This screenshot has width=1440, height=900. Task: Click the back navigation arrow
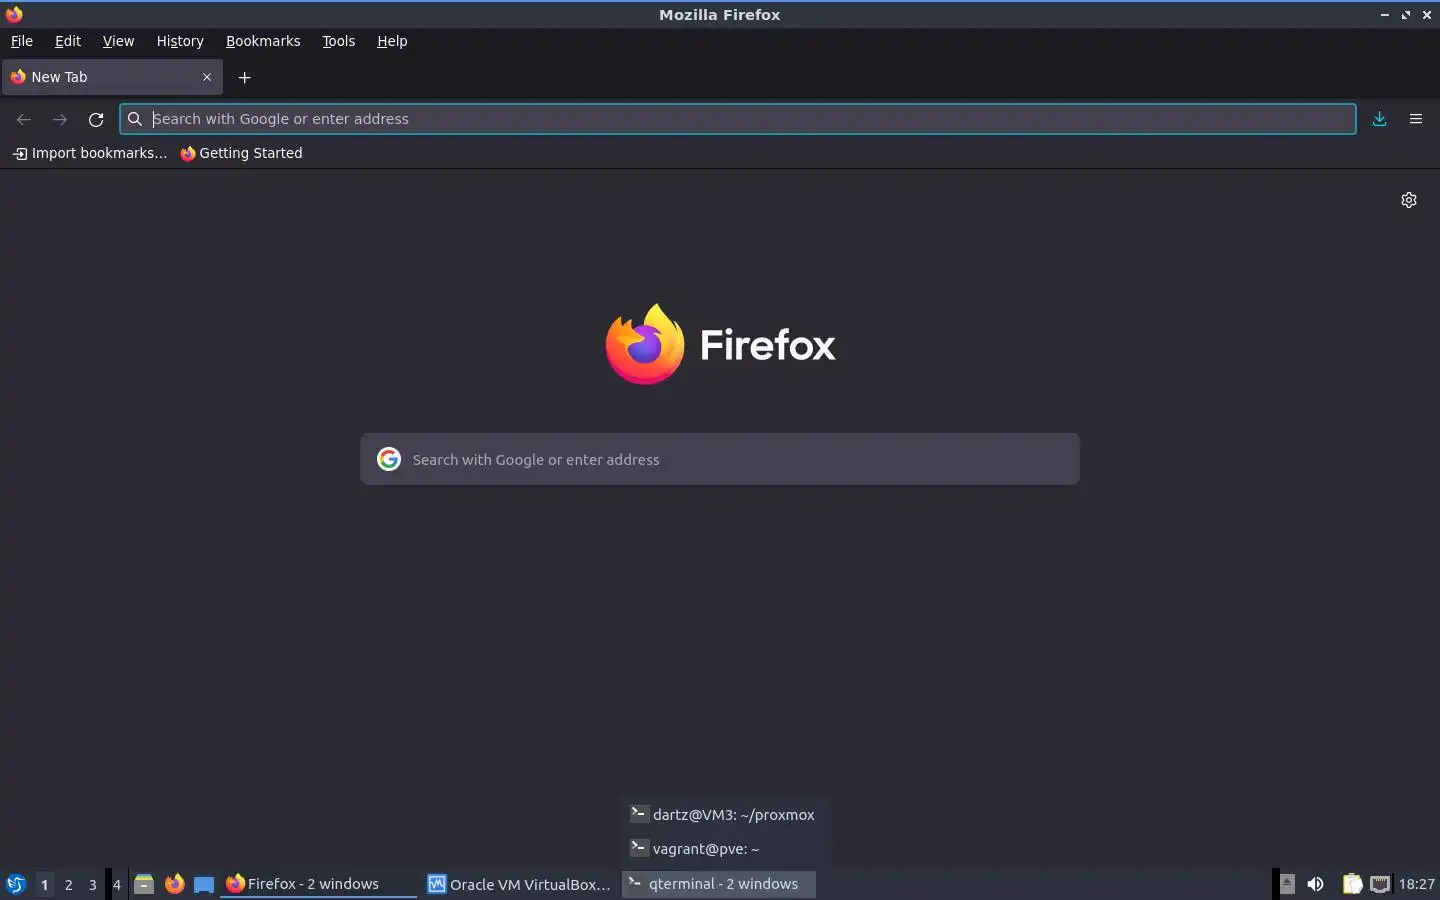(x=24, y=119)
